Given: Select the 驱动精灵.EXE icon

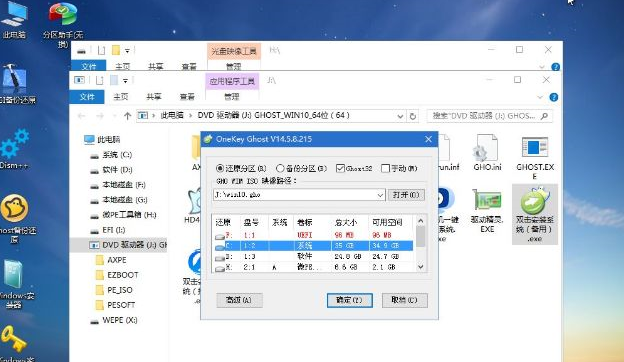Looking at the screenshot, I should coord(487,210).
